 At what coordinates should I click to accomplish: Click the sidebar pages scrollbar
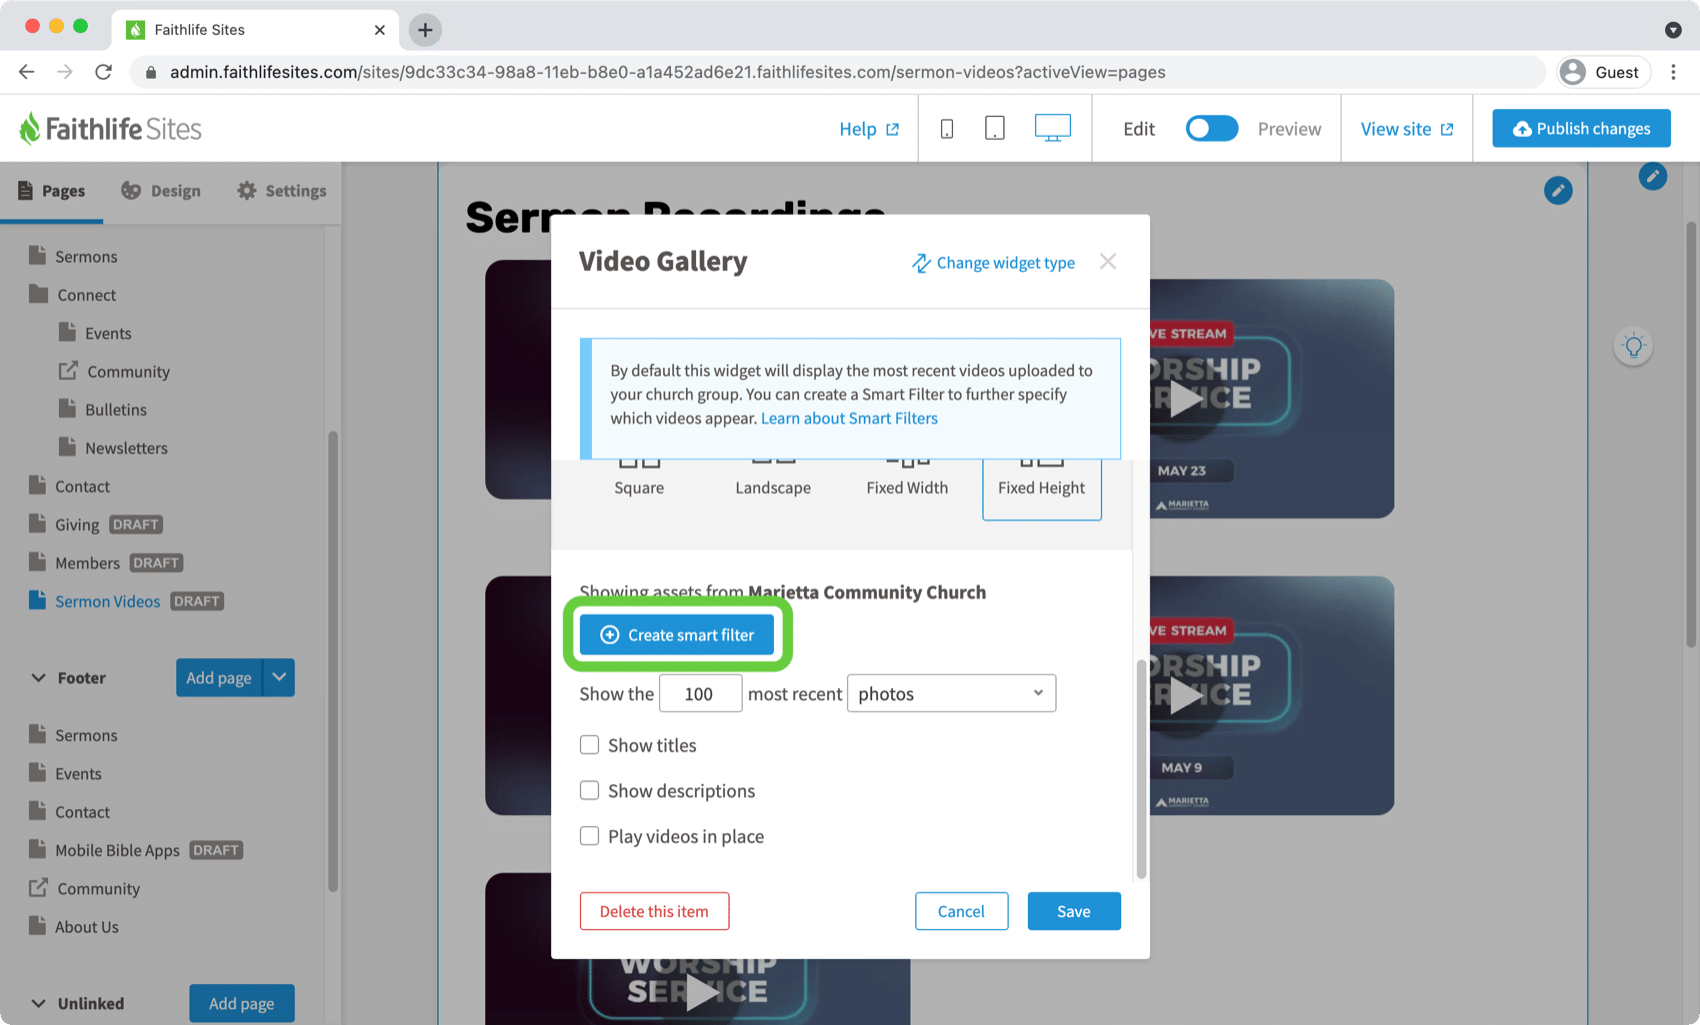[332, 660]
